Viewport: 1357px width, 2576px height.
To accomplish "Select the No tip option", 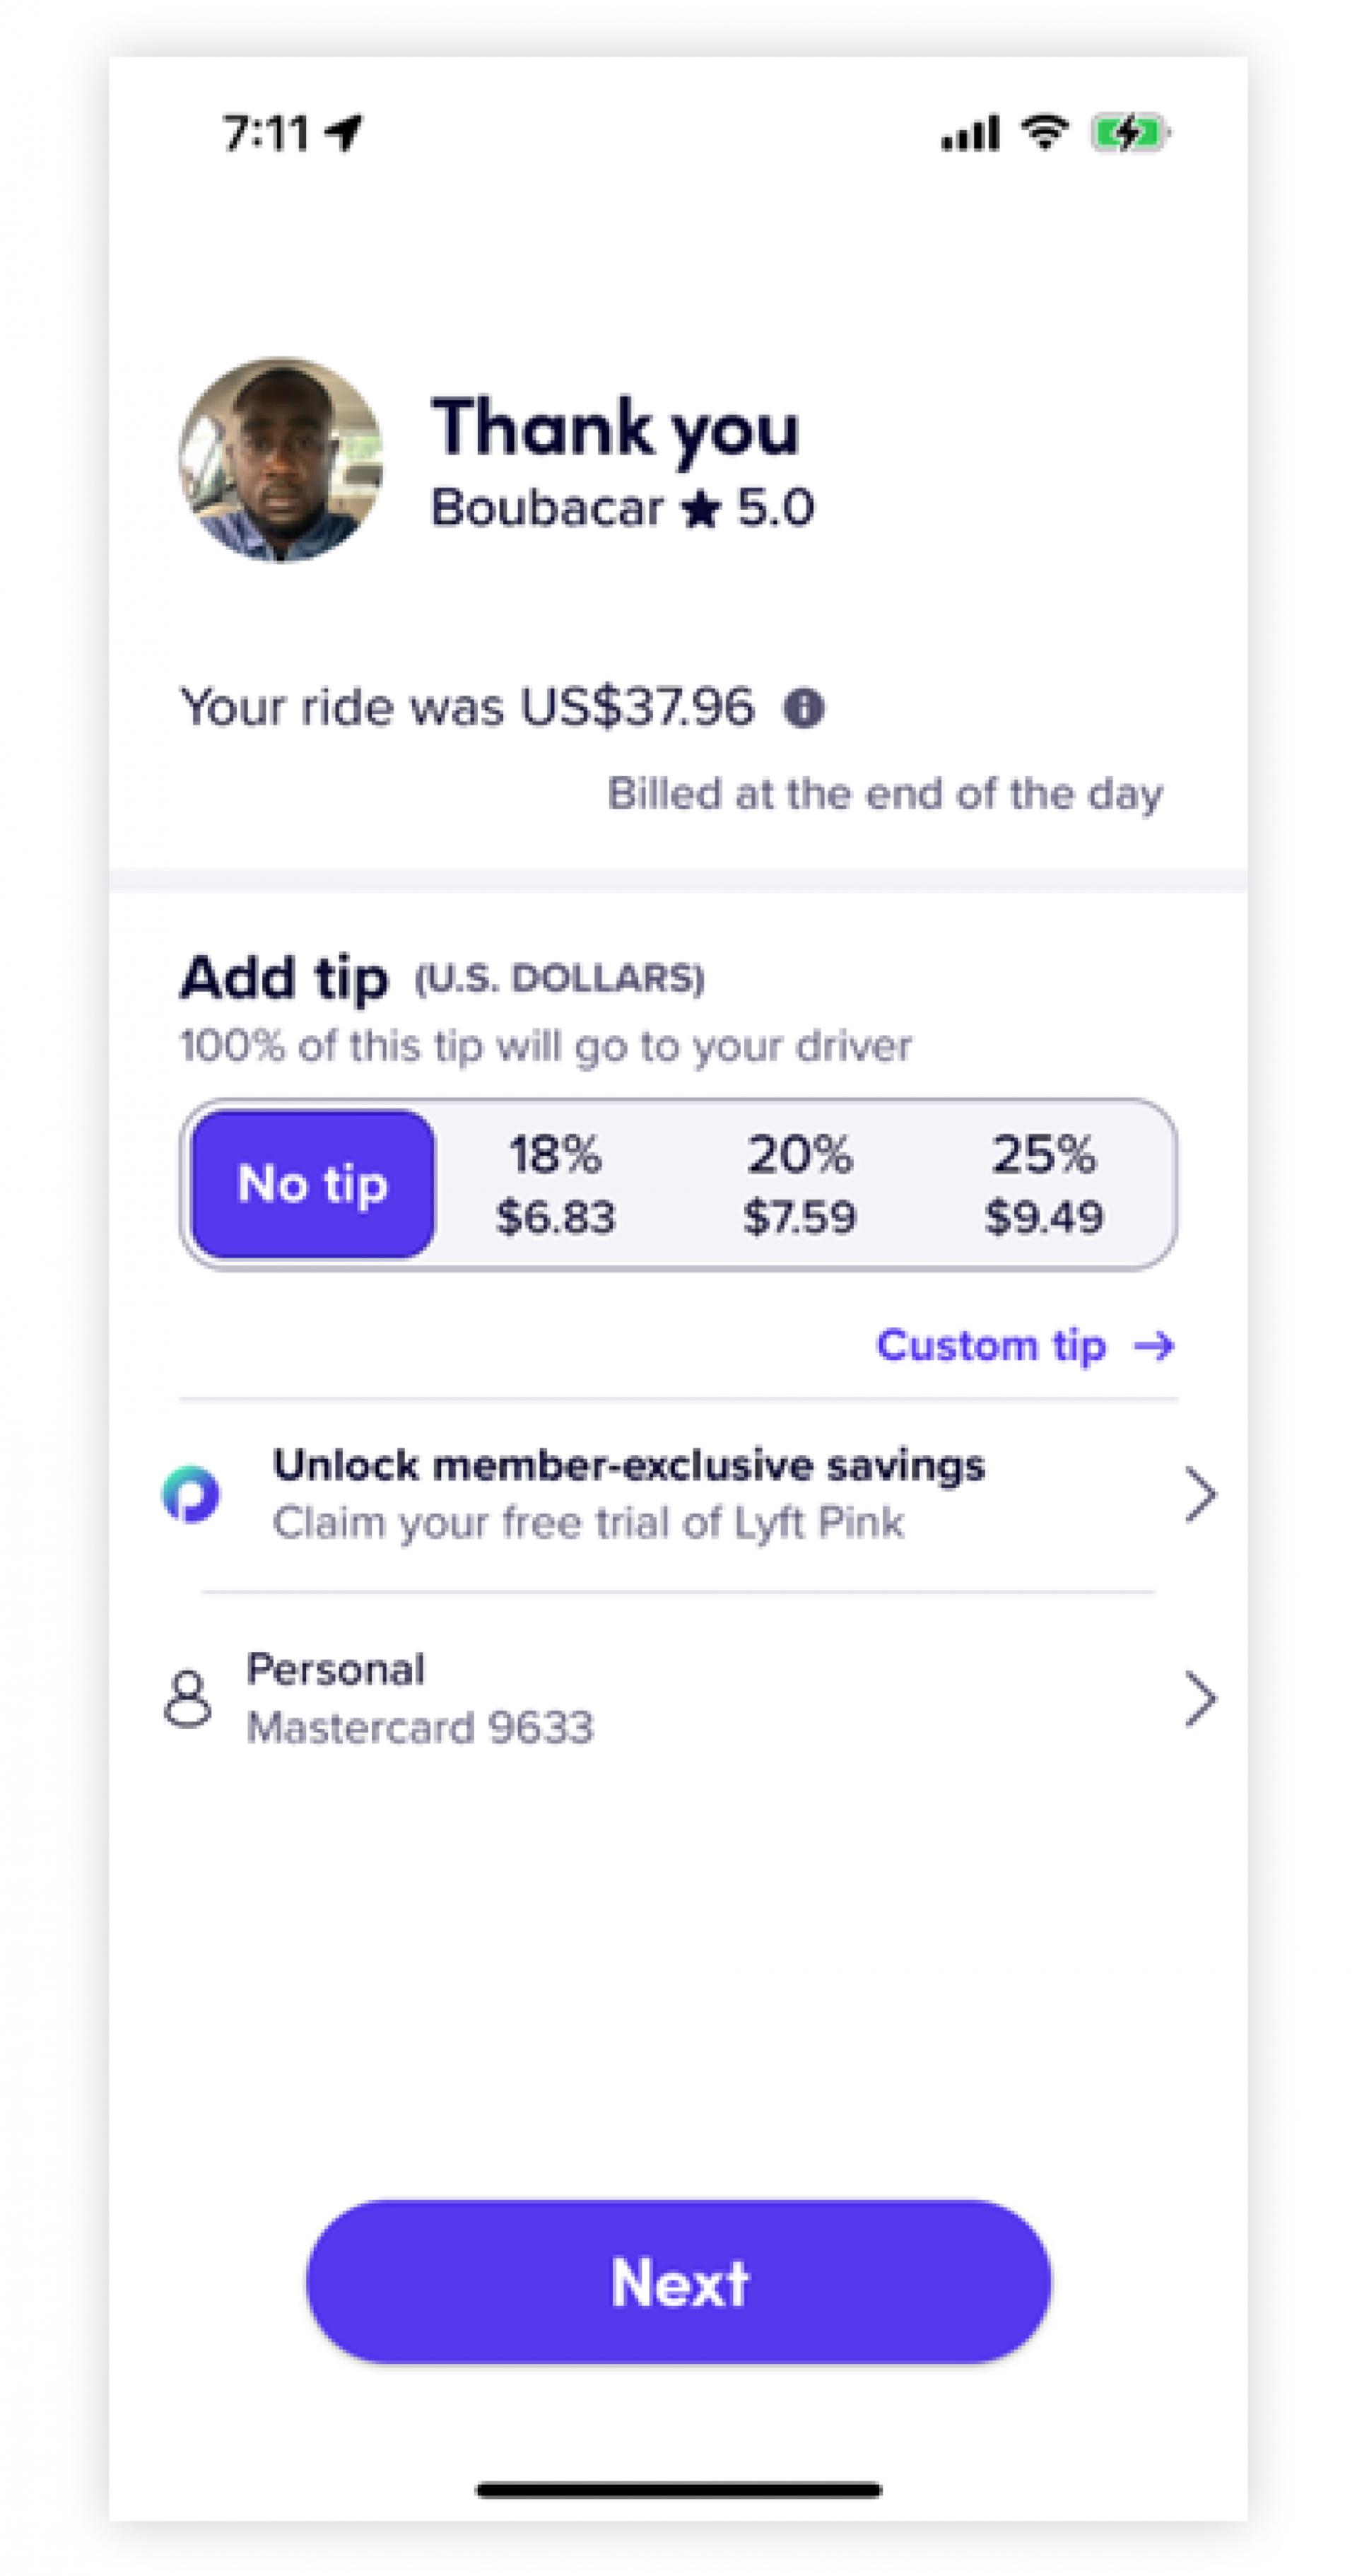I will click(312, 1184).
